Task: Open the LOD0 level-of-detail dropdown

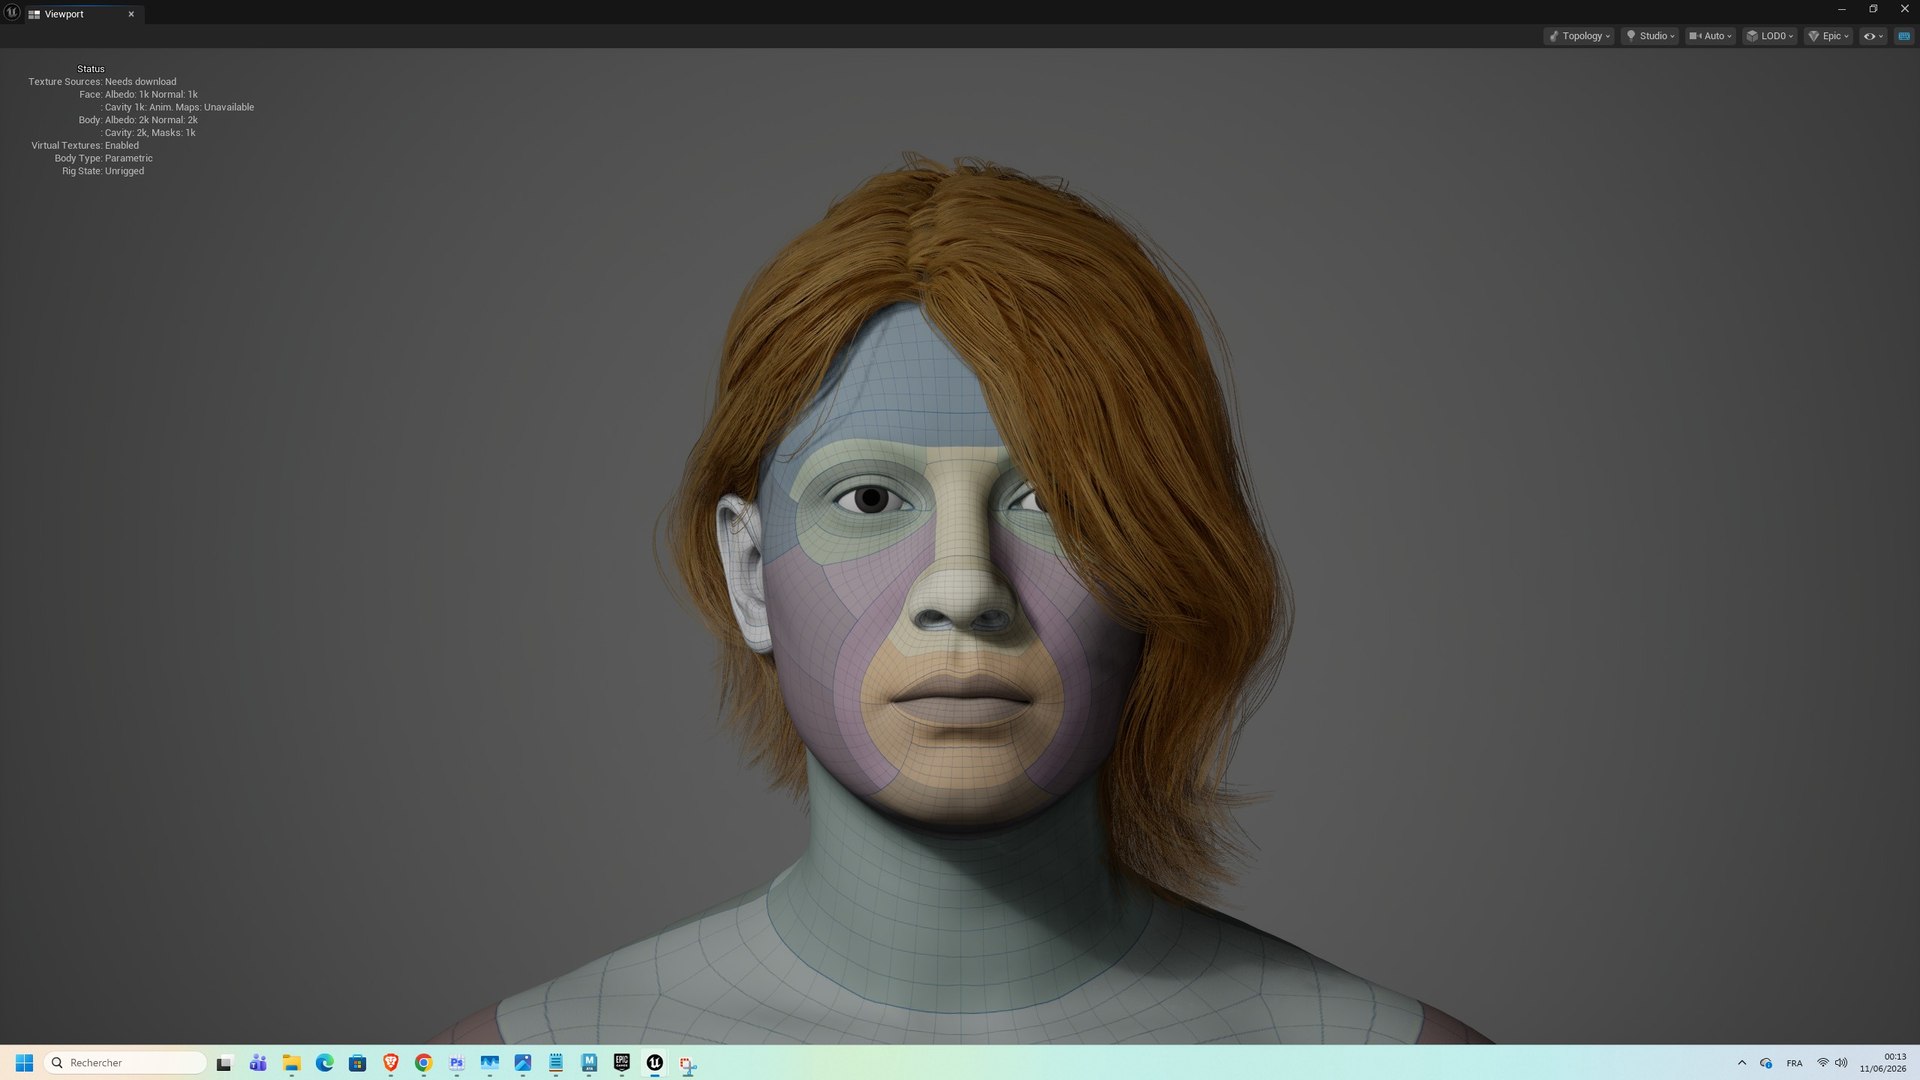Action: pyautogui.click(x=1770, y=36)
